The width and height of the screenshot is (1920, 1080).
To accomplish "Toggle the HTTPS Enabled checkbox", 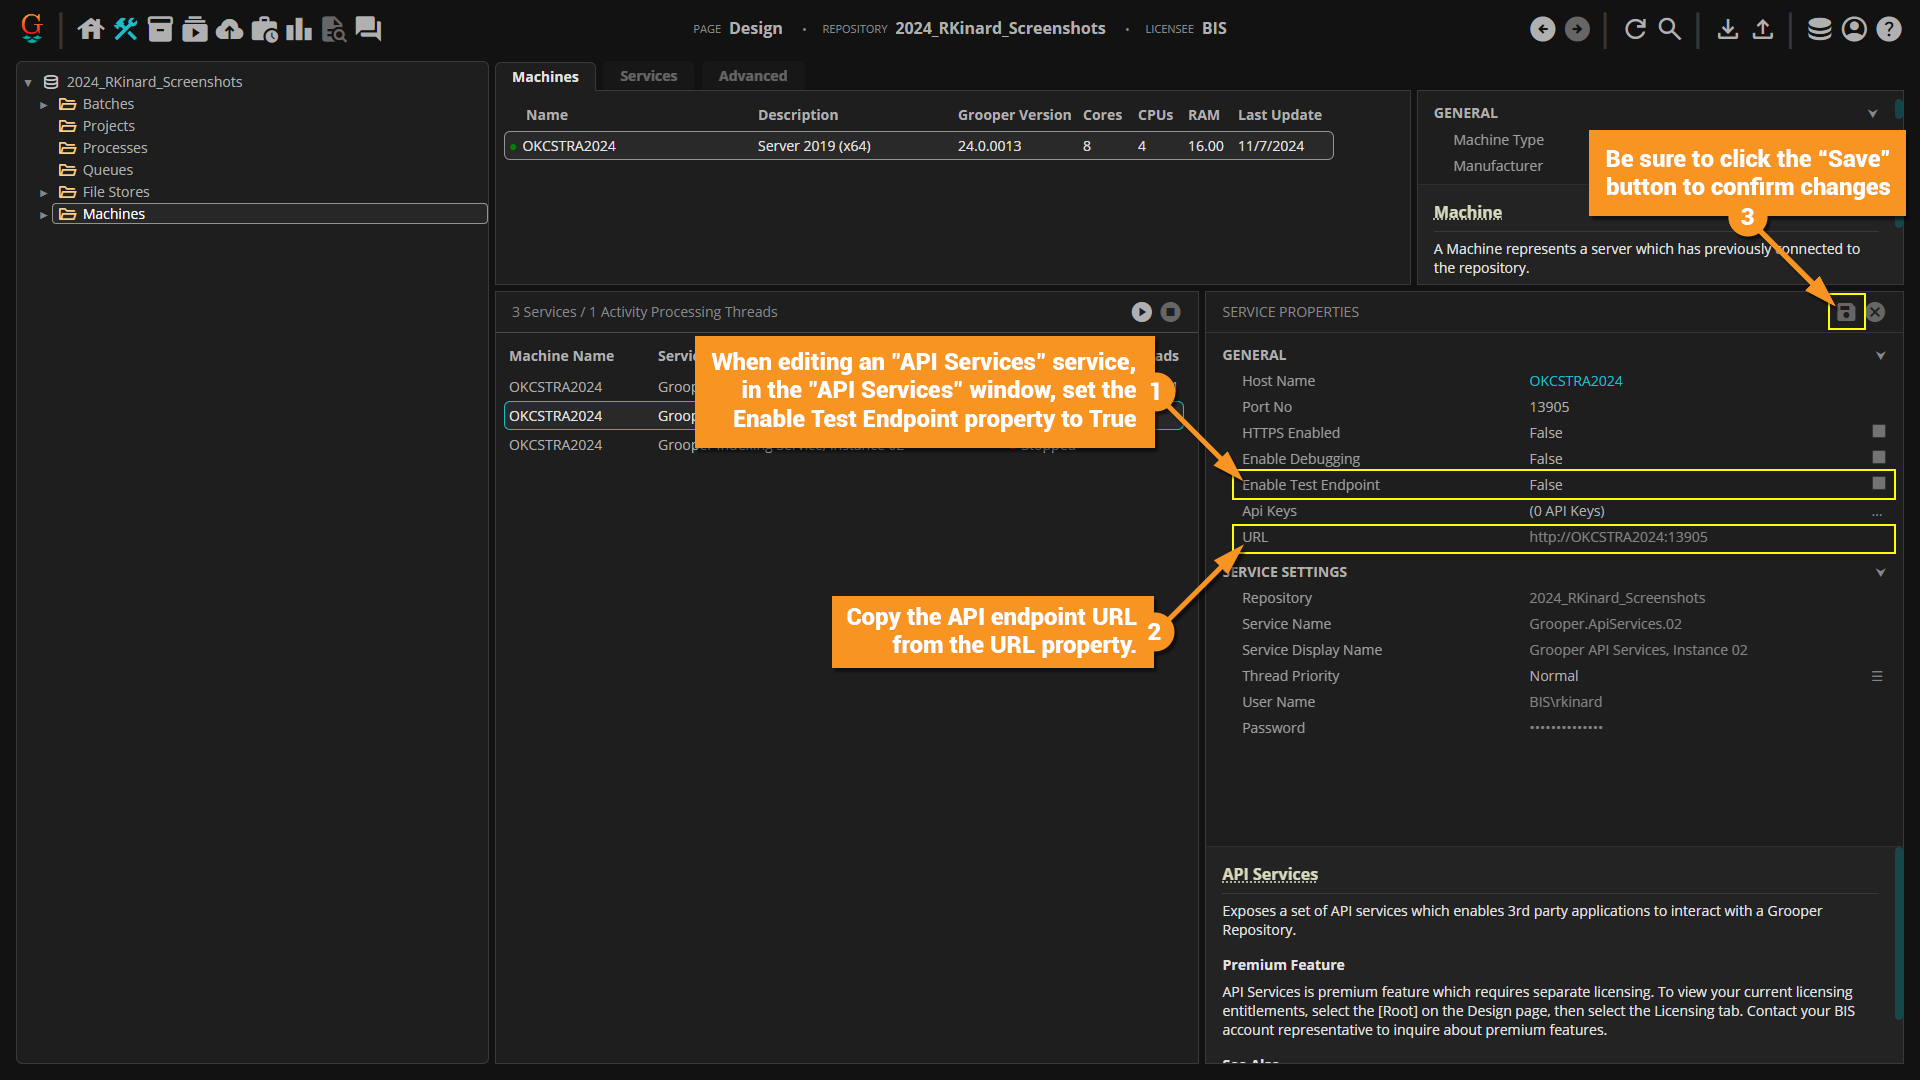I will point(1879,431).
